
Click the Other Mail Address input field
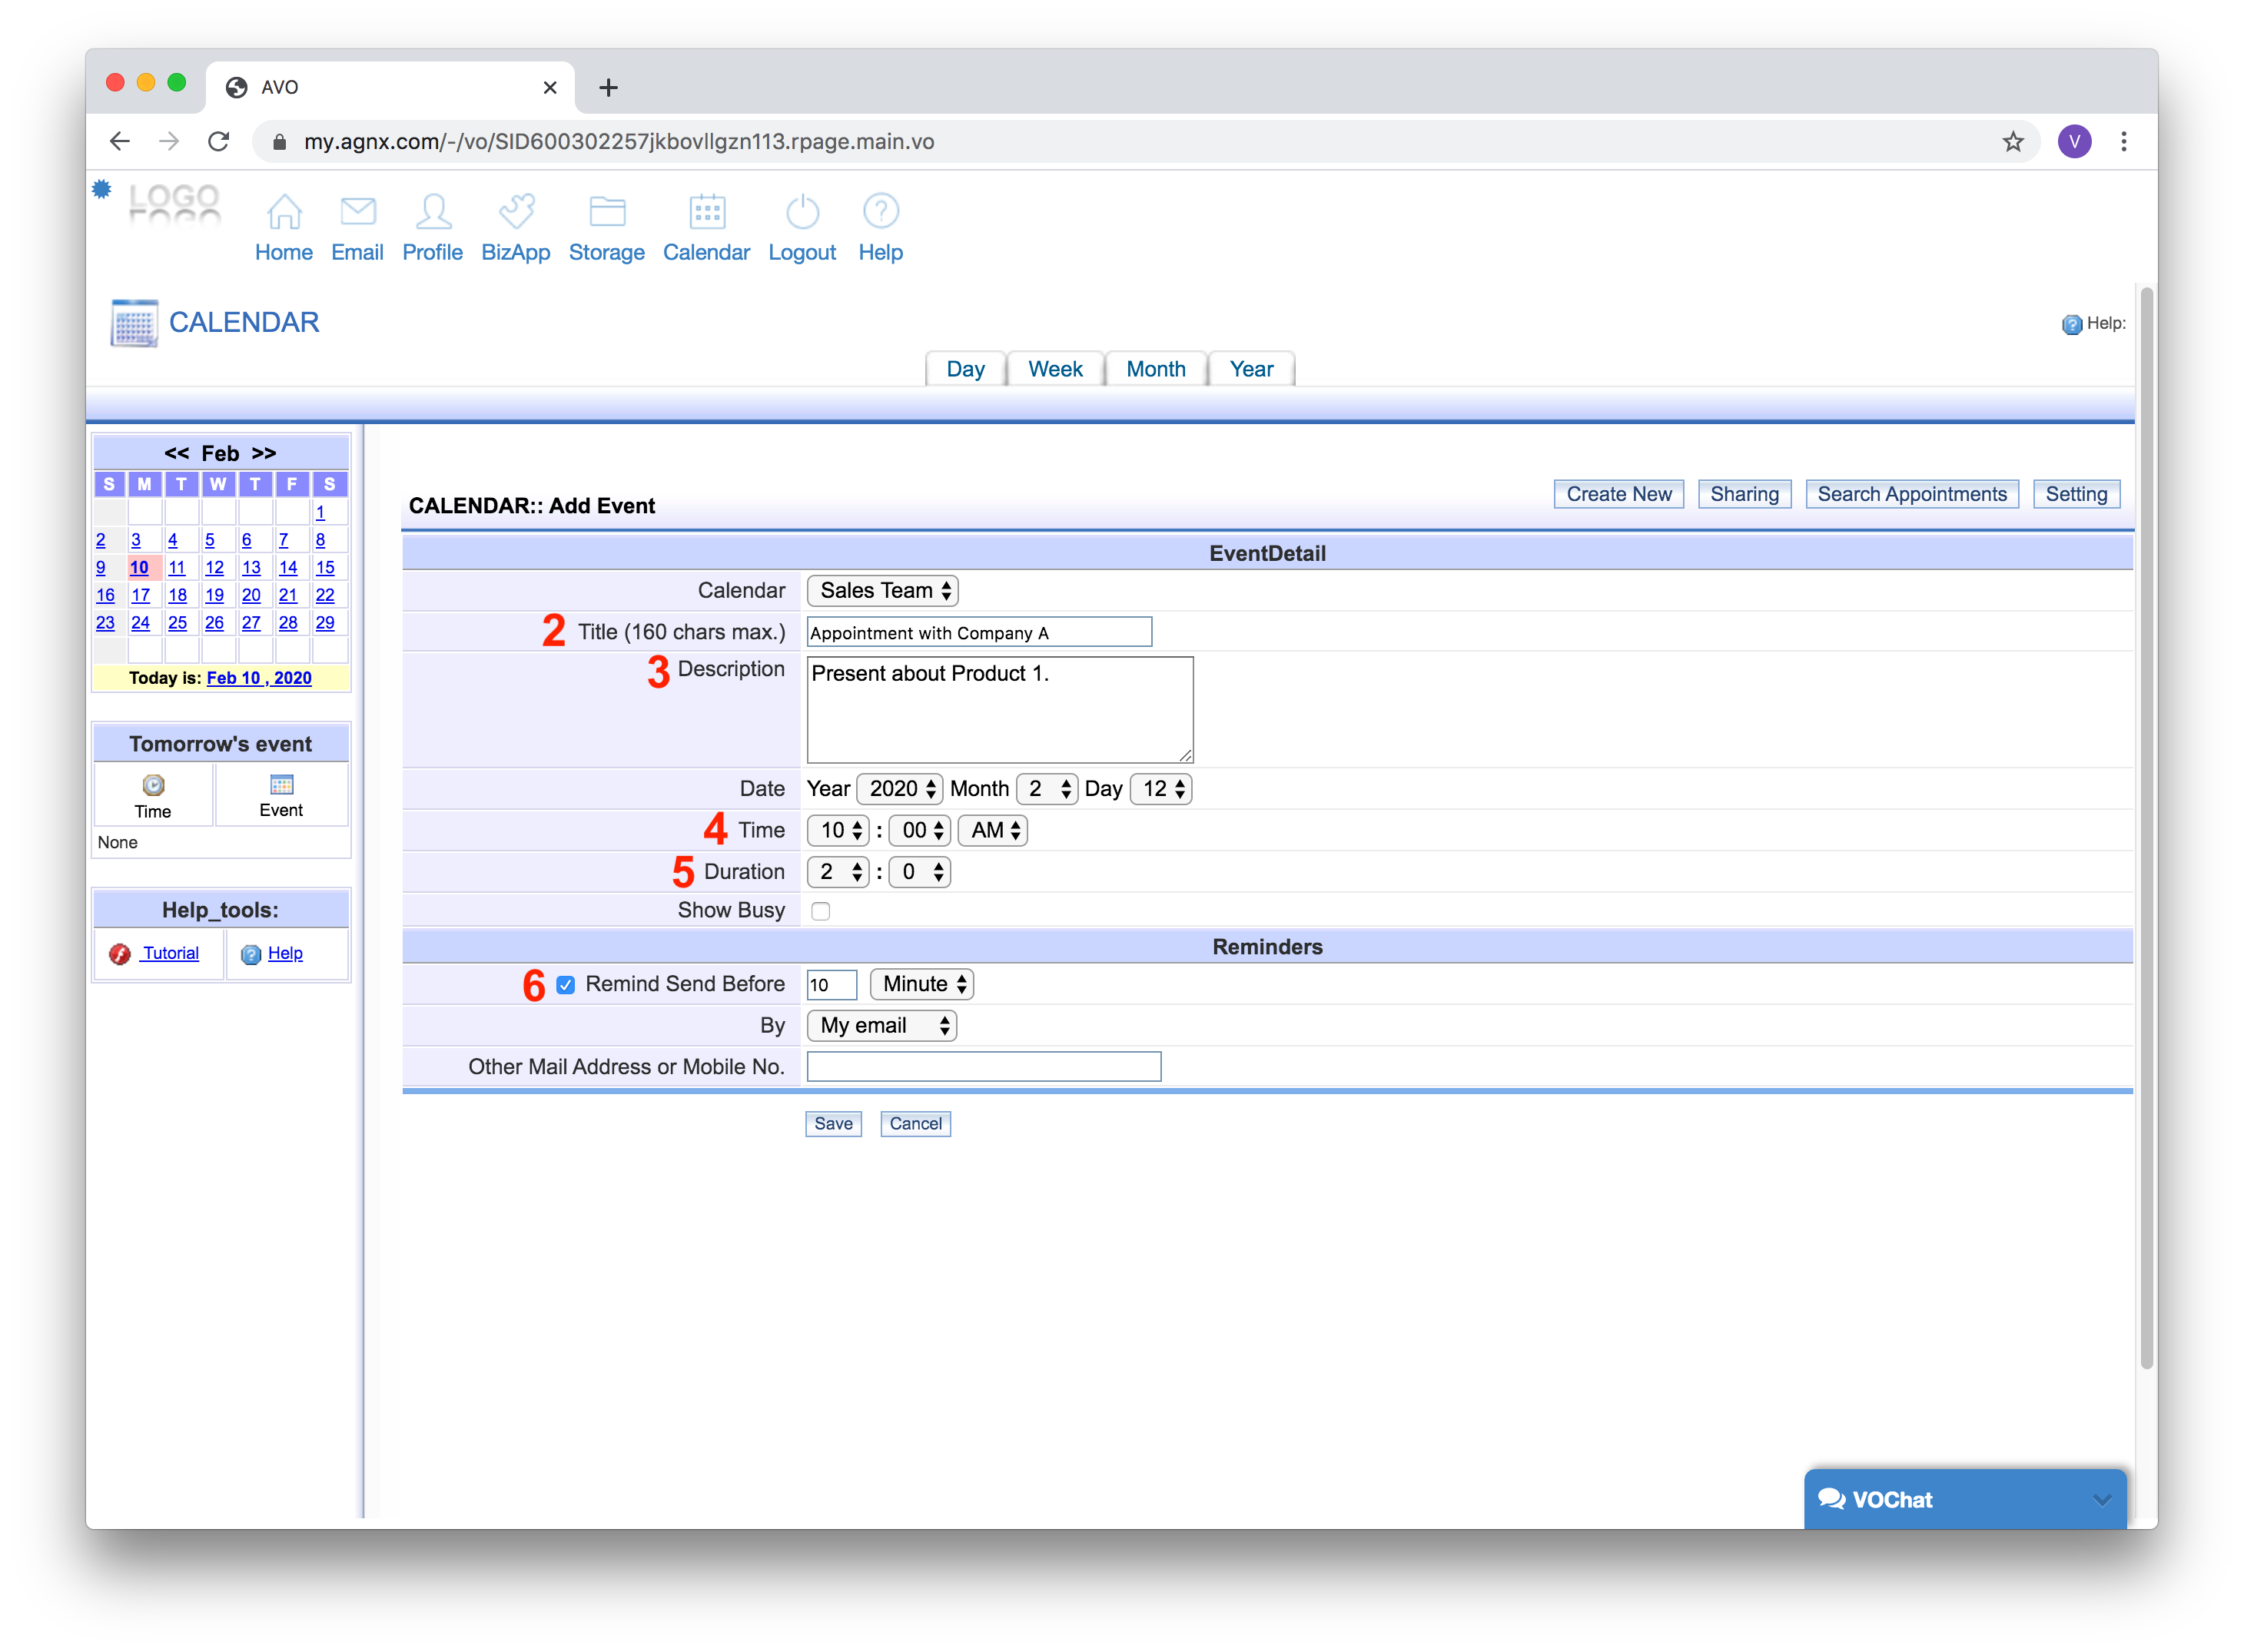pyautogui.click(x=984, y=1067)
